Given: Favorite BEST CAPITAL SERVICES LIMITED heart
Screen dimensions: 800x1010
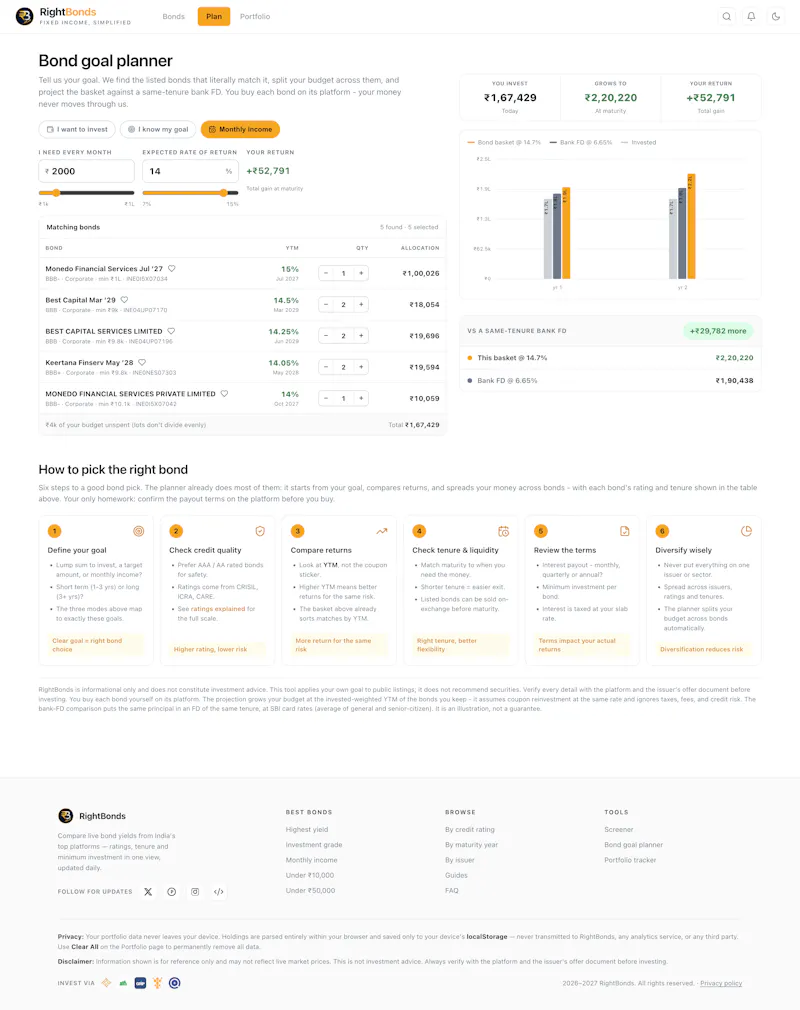Looking at the screenshot, I should [171, 331].
